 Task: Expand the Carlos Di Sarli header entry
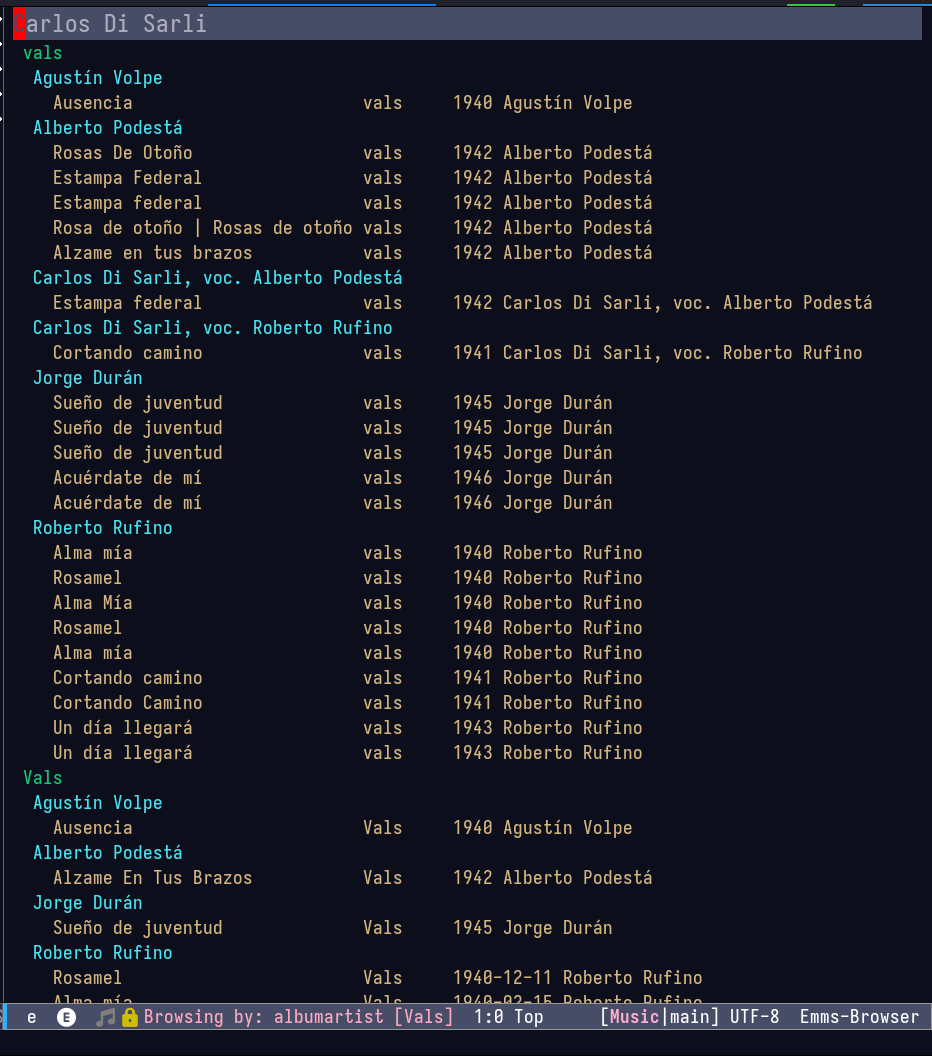pyautogui.click(x=110, y=24)
